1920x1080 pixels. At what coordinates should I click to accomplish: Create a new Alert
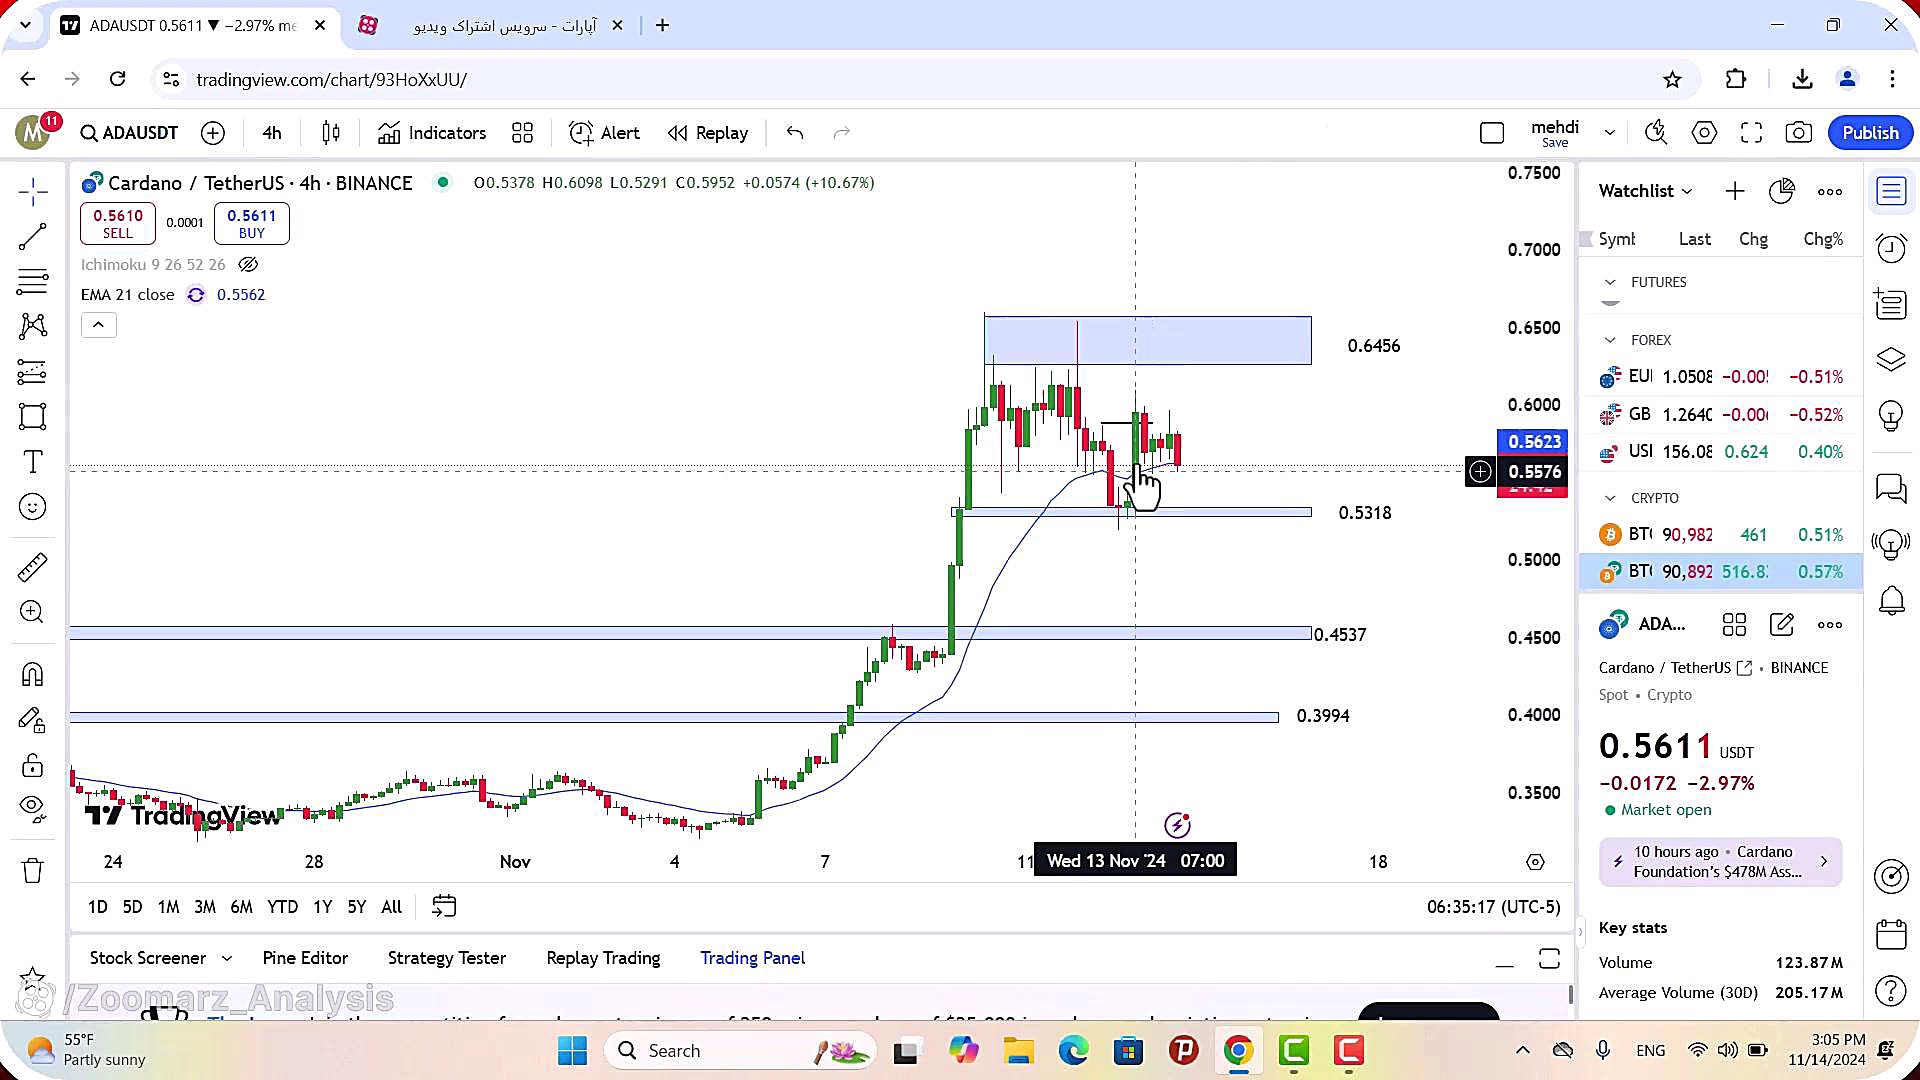click(x=604, y=133)
